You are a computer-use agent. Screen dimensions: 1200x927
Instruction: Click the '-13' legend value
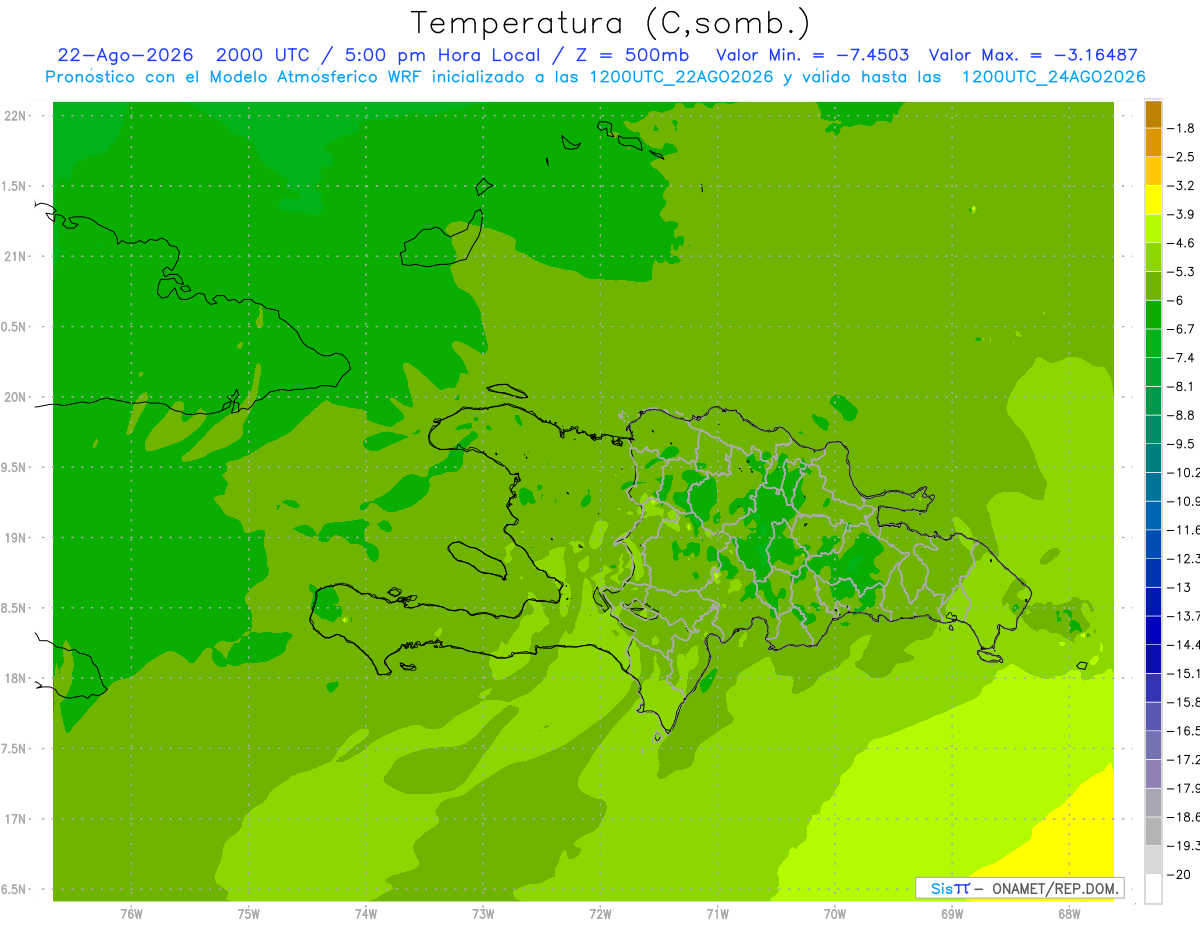pyautogui.click(x=1180, y=587)
